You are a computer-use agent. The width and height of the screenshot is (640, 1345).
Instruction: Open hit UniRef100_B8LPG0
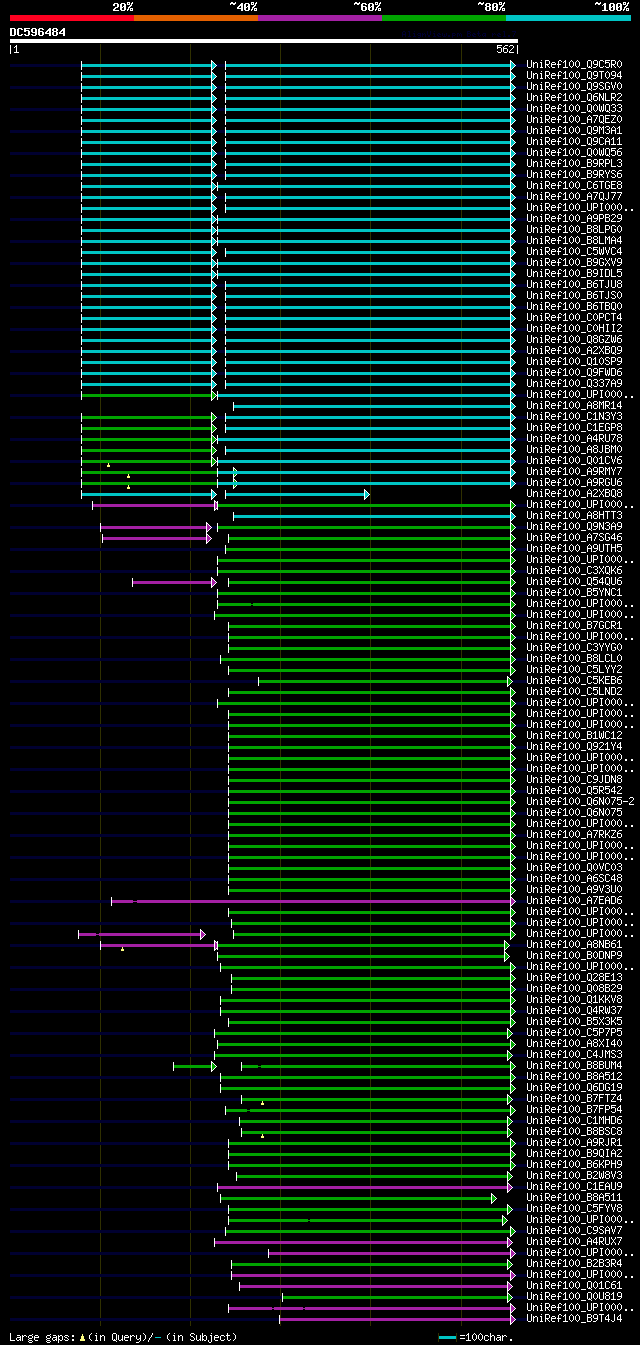[x=574, y=229]
